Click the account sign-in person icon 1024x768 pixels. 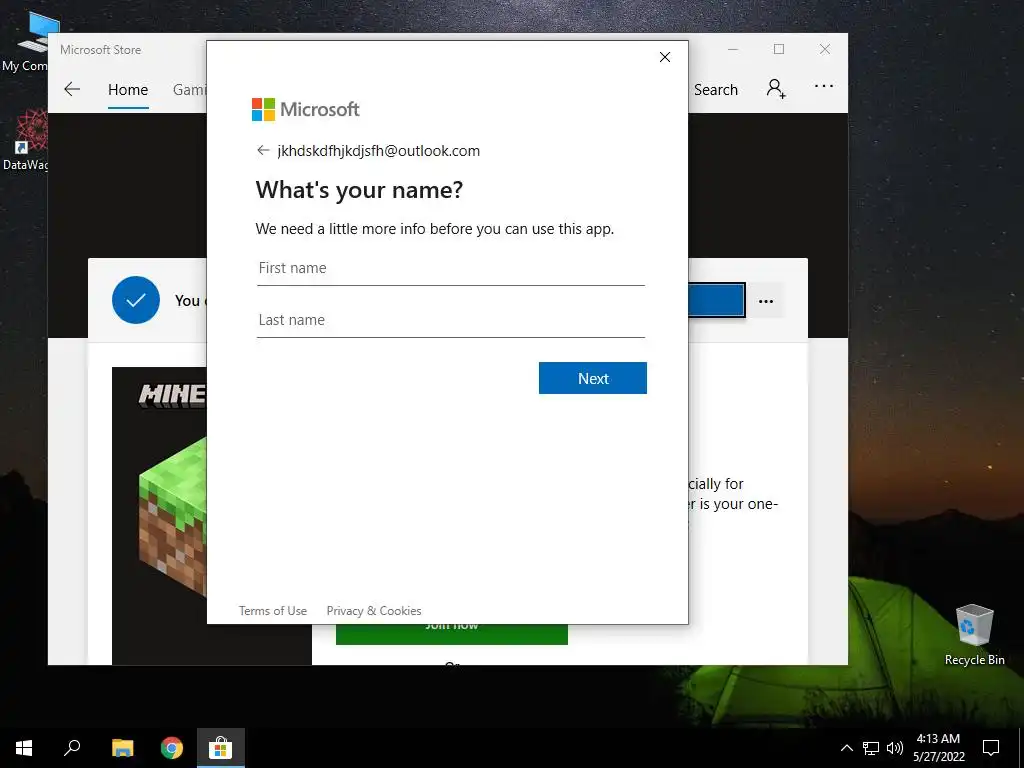pyautogui.click(x=776, y=88)
